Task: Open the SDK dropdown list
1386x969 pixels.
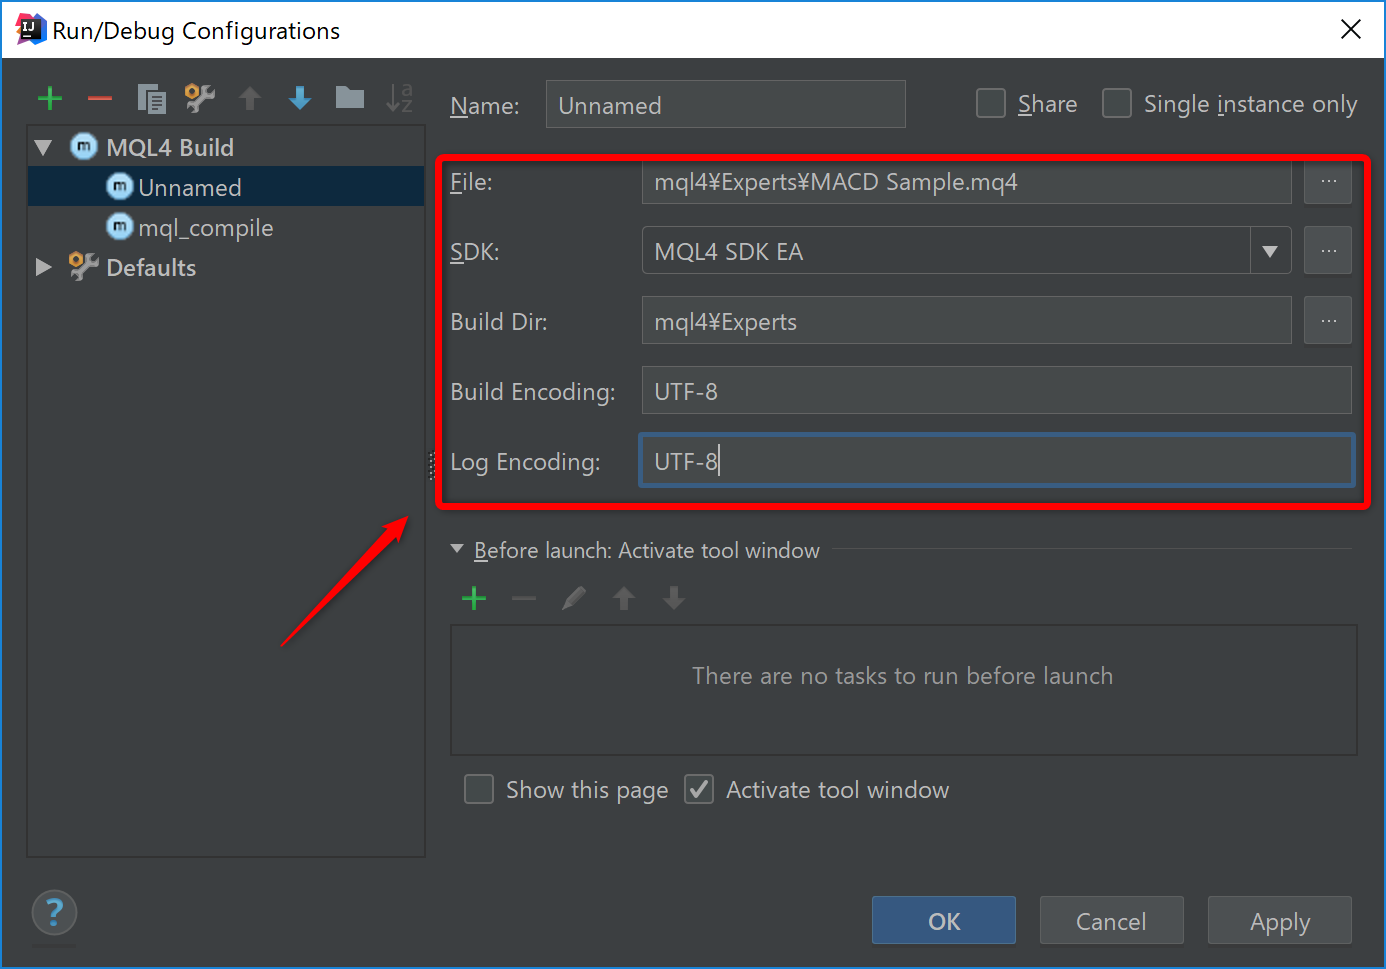Action: coord(1269,252)
